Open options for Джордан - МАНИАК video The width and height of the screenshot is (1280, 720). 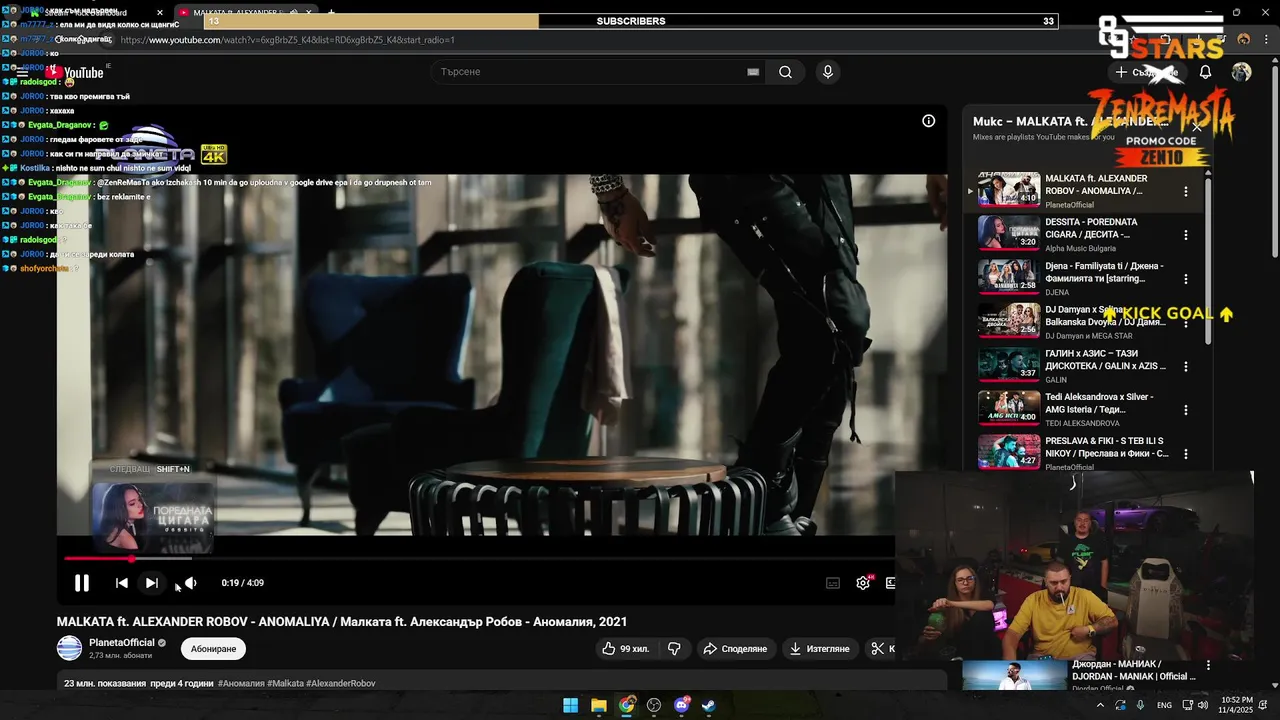1208,665
